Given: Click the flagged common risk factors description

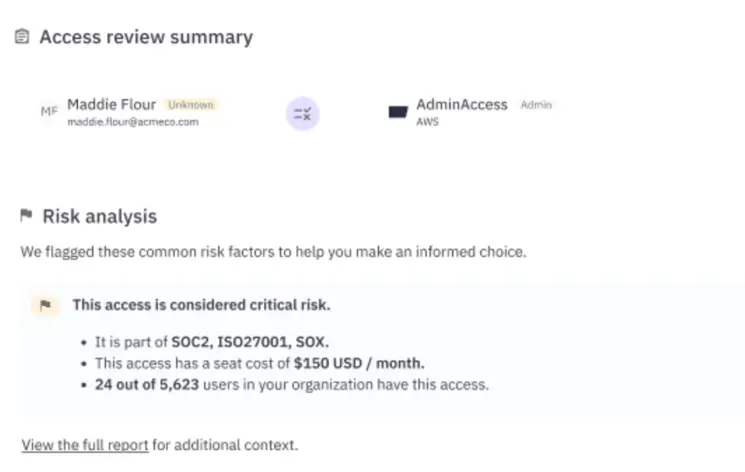Looking at the screenshot, I should click(273, 252).
